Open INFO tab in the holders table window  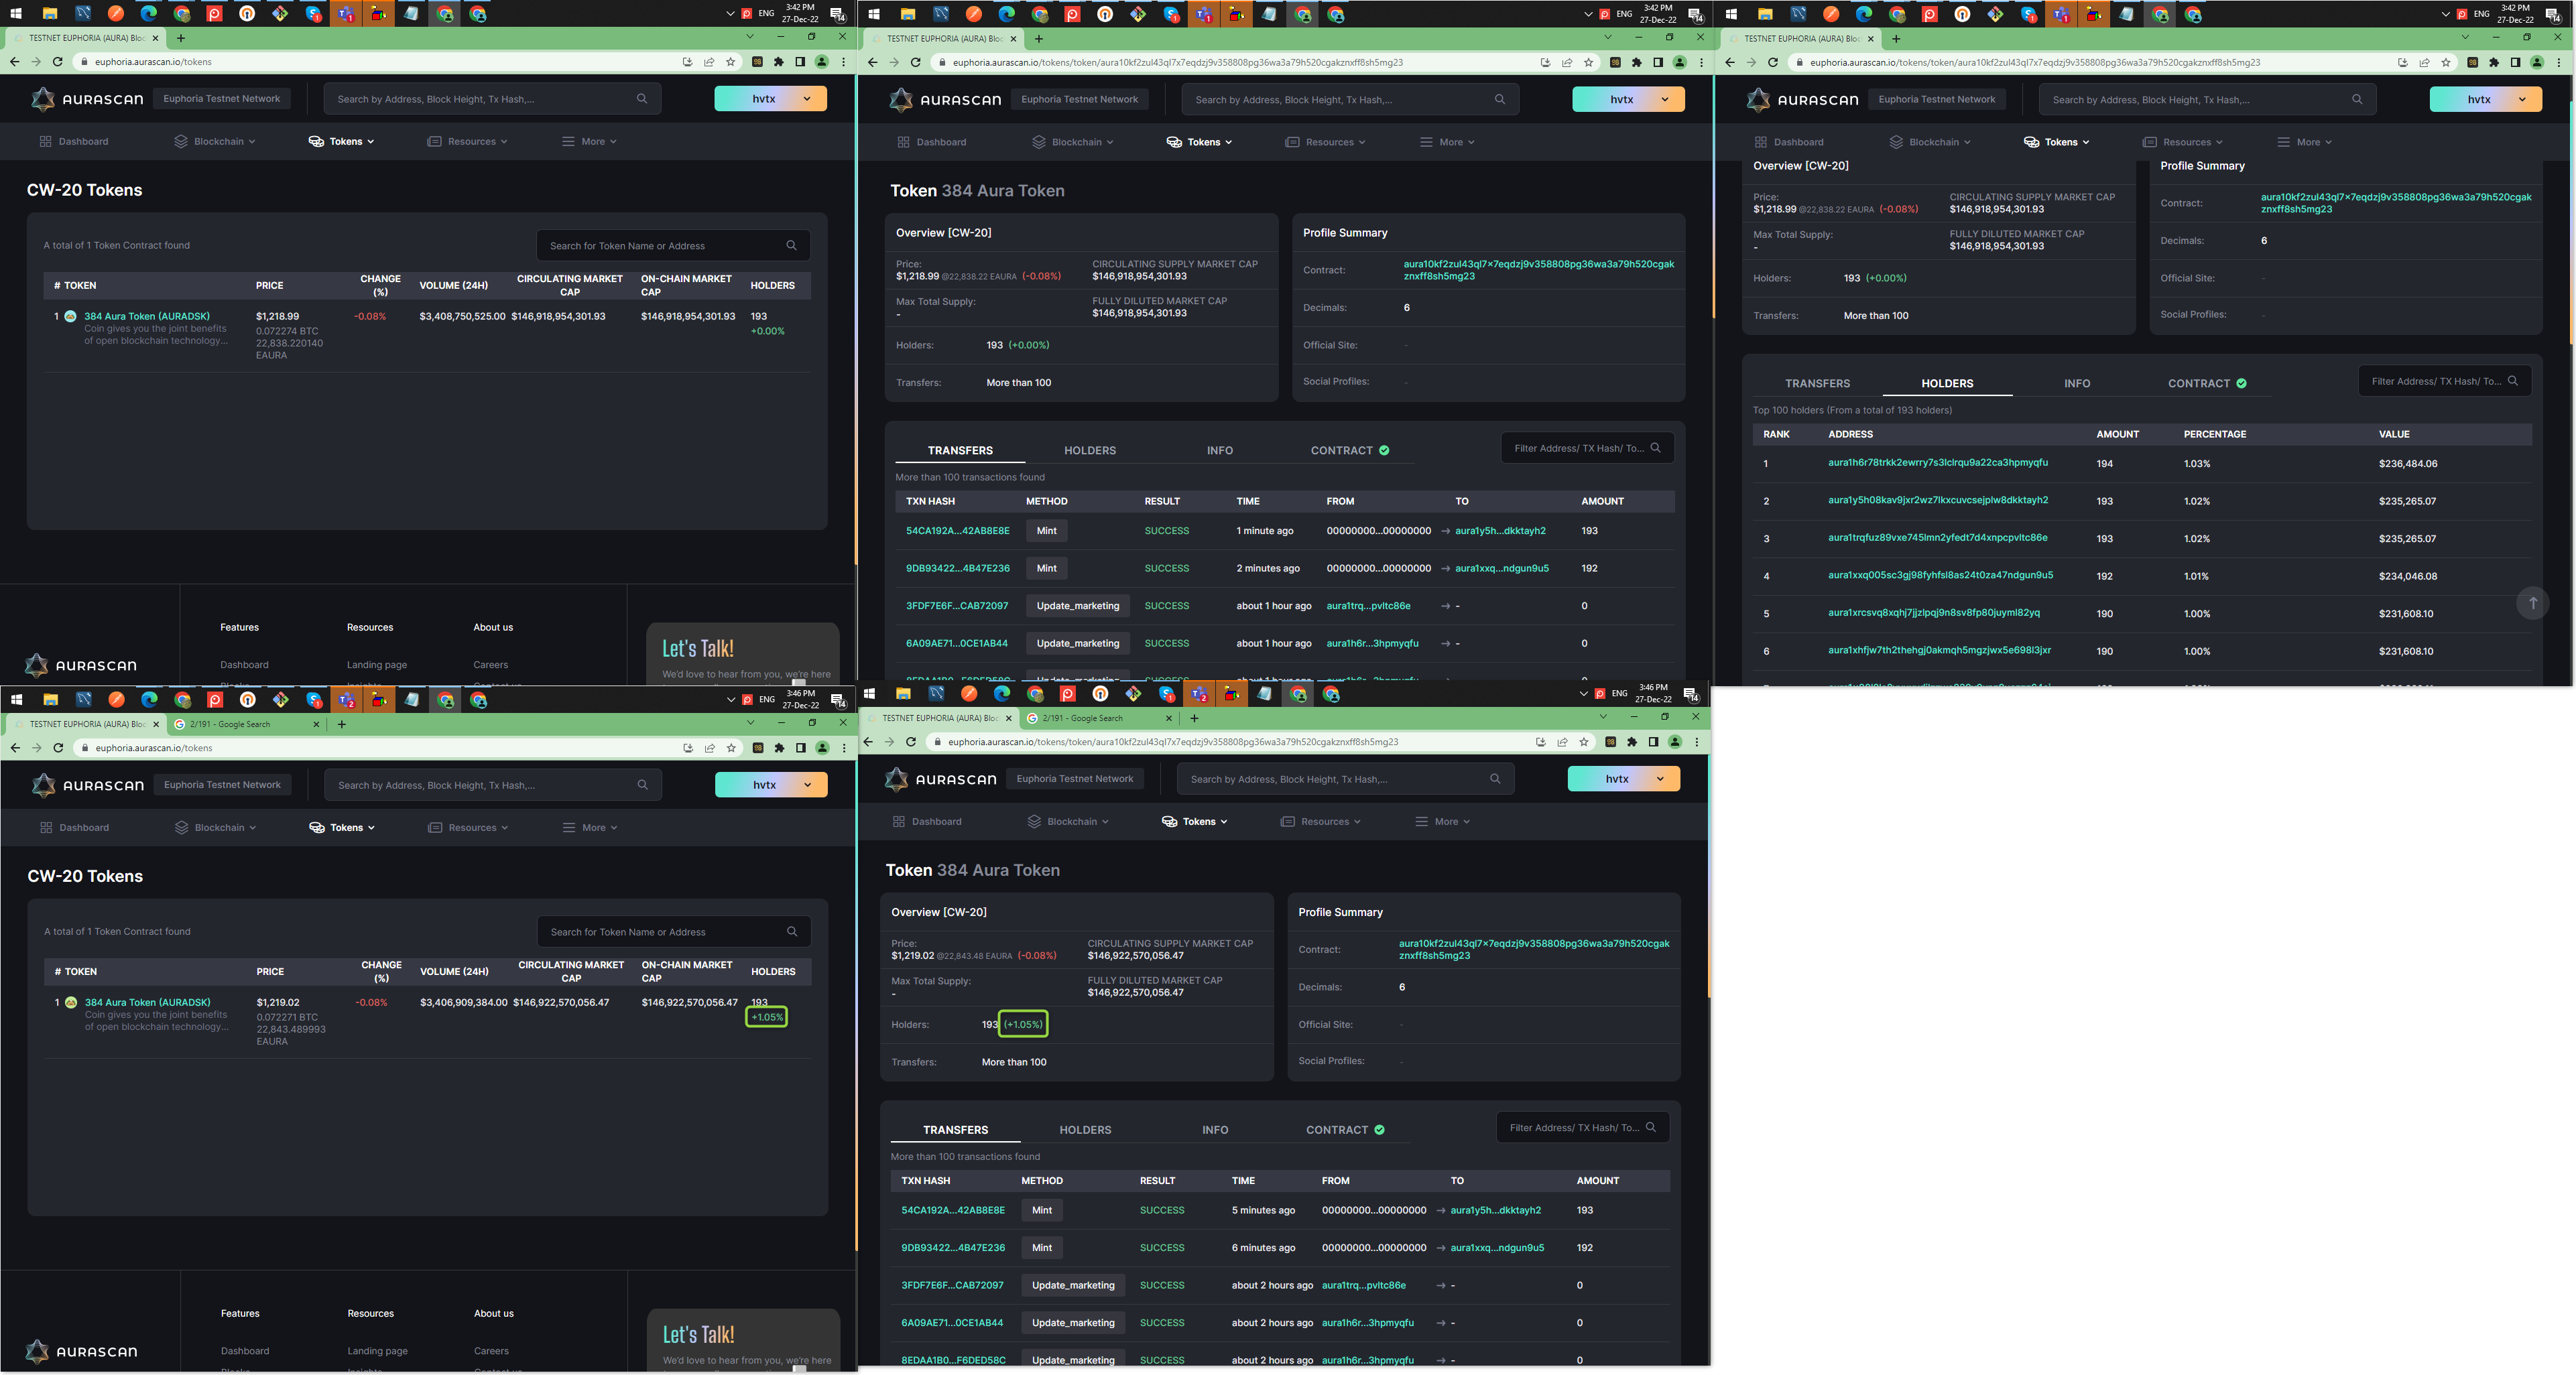[x=2076, y=383]
